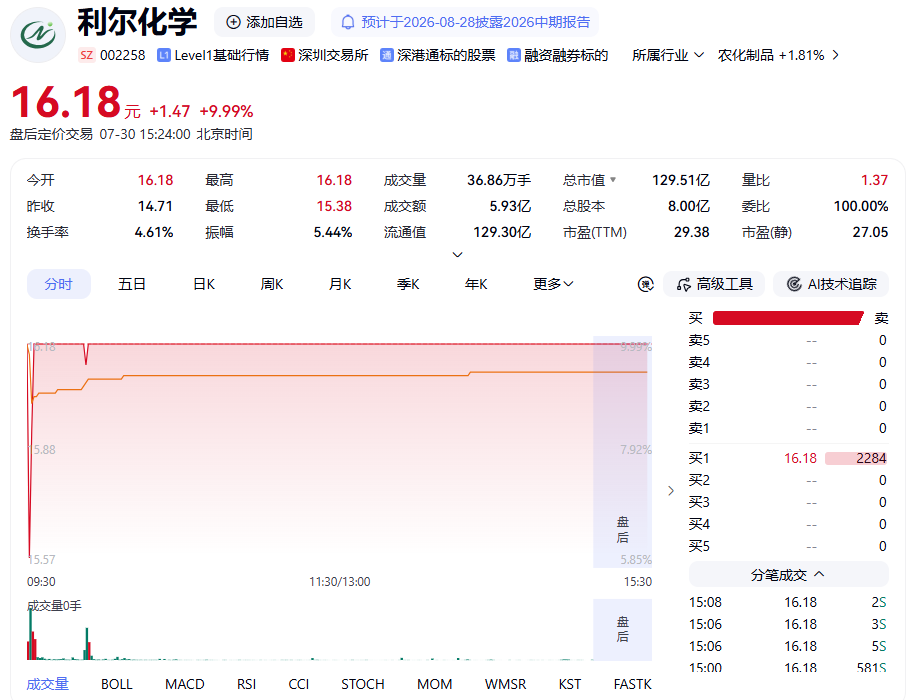Click the 利尔化学 company logo
Viewport: 921px width, 700px height.
pyautogui.click(x=38, y=35)
